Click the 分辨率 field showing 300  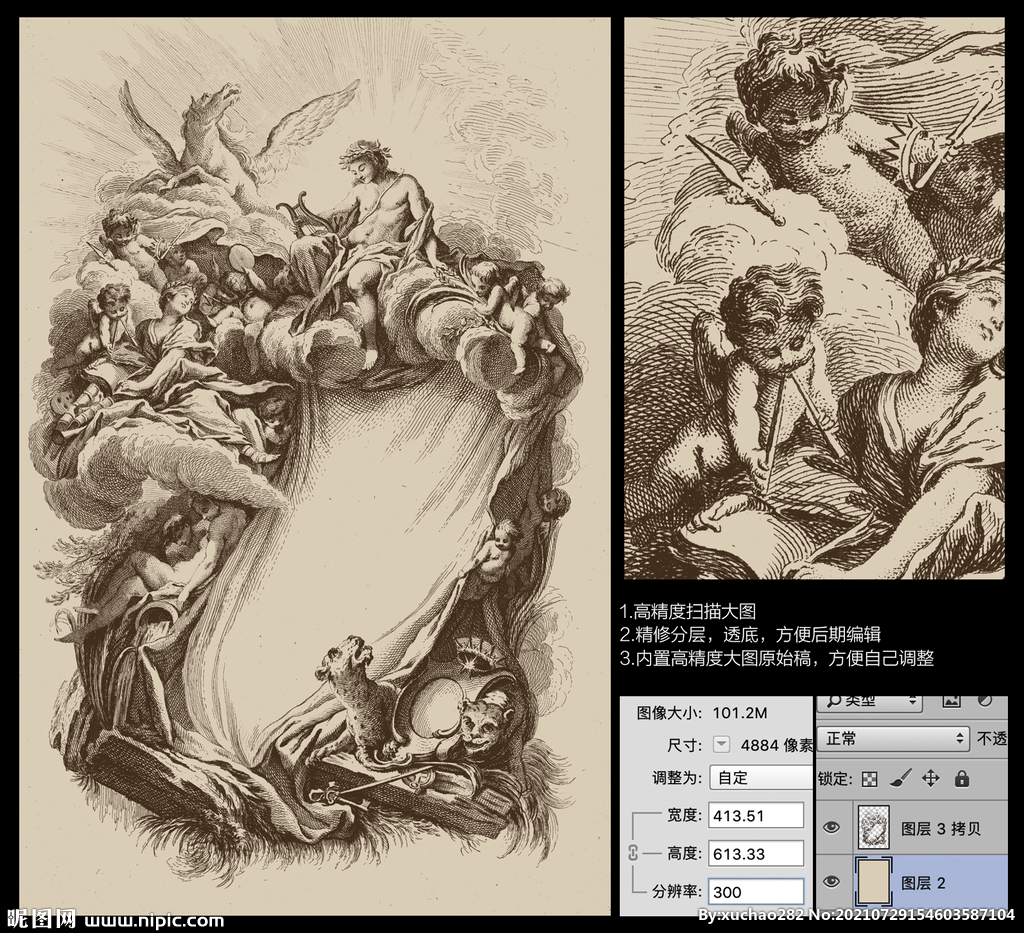click(756, 892)
